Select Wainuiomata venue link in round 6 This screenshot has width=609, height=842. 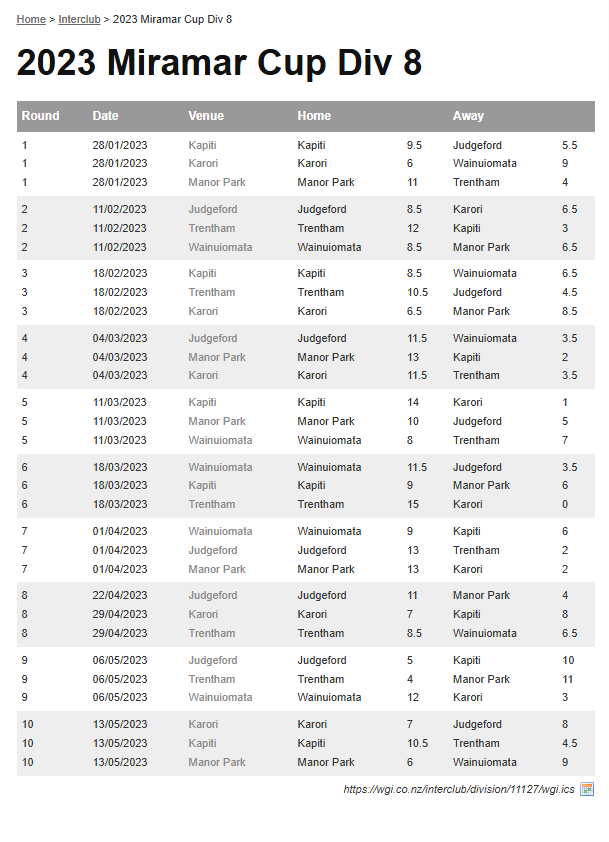220,467
